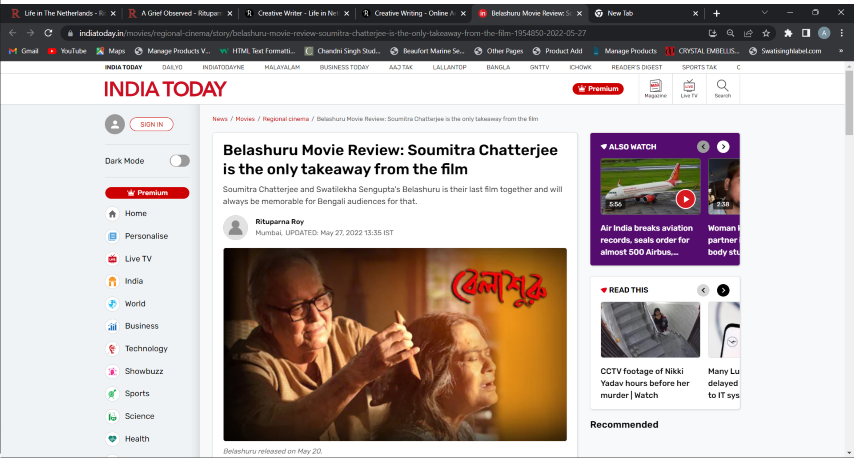Click the Premium button in sidebar
Viewport: 854px width, 458px height.
[147, 193]
